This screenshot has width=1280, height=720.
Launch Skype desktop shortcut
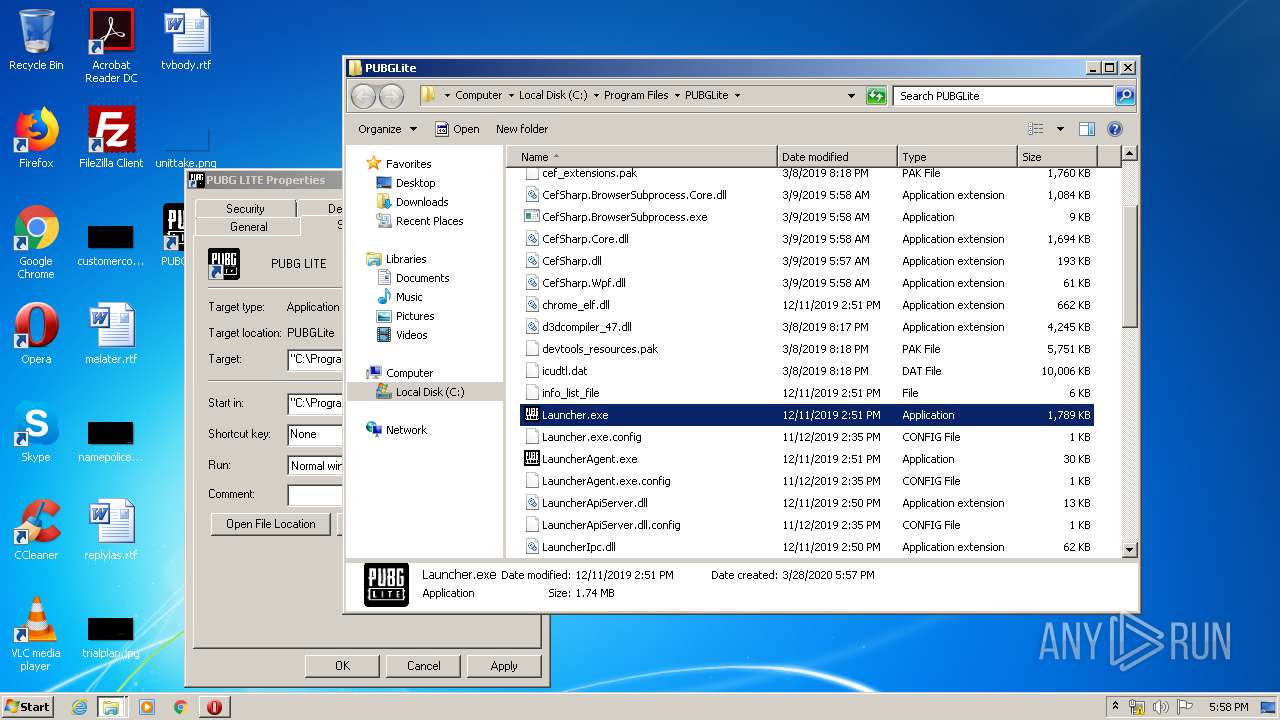point(36,432)
